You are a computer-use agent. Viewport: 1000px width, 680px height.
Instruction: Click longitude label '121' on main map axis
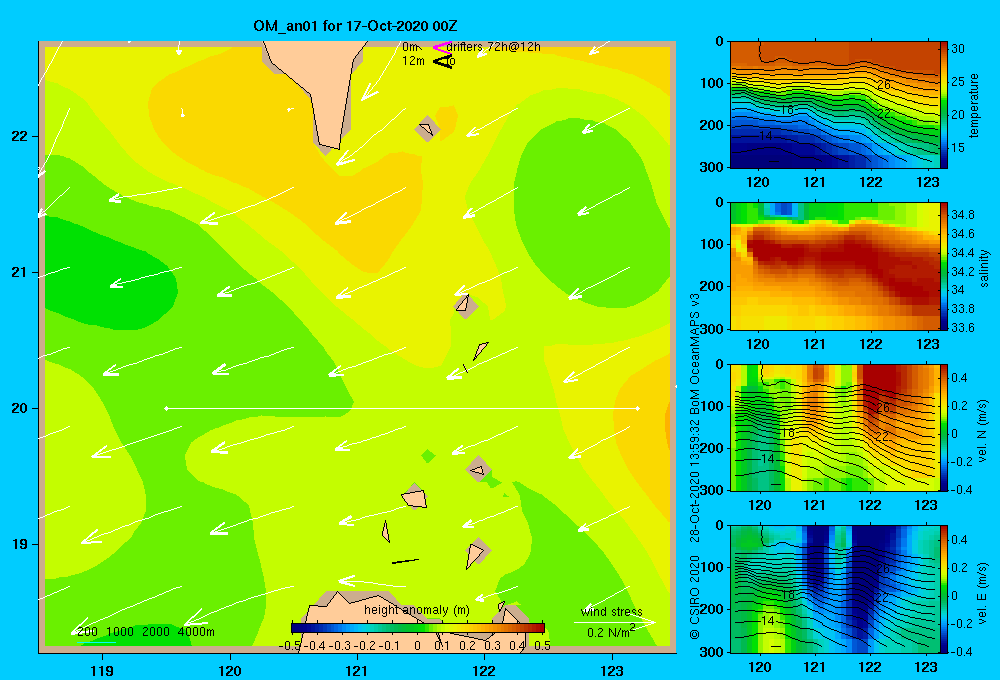click(x=357, y=670)
